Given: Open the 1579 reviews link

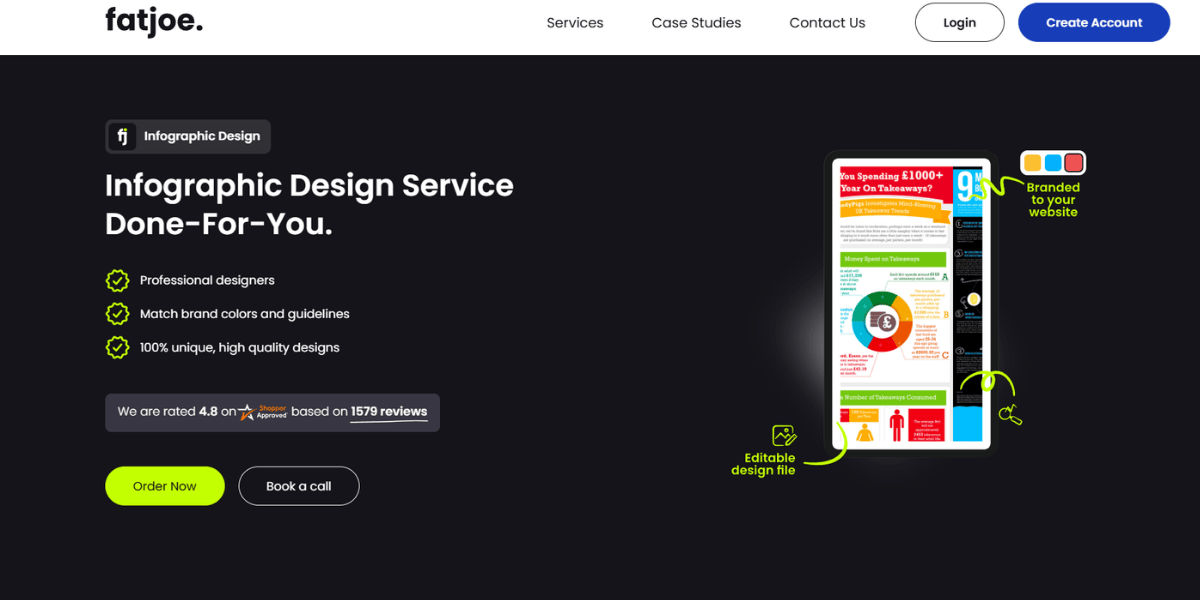Looking at the screenshot, I should [x=389, y=412].
